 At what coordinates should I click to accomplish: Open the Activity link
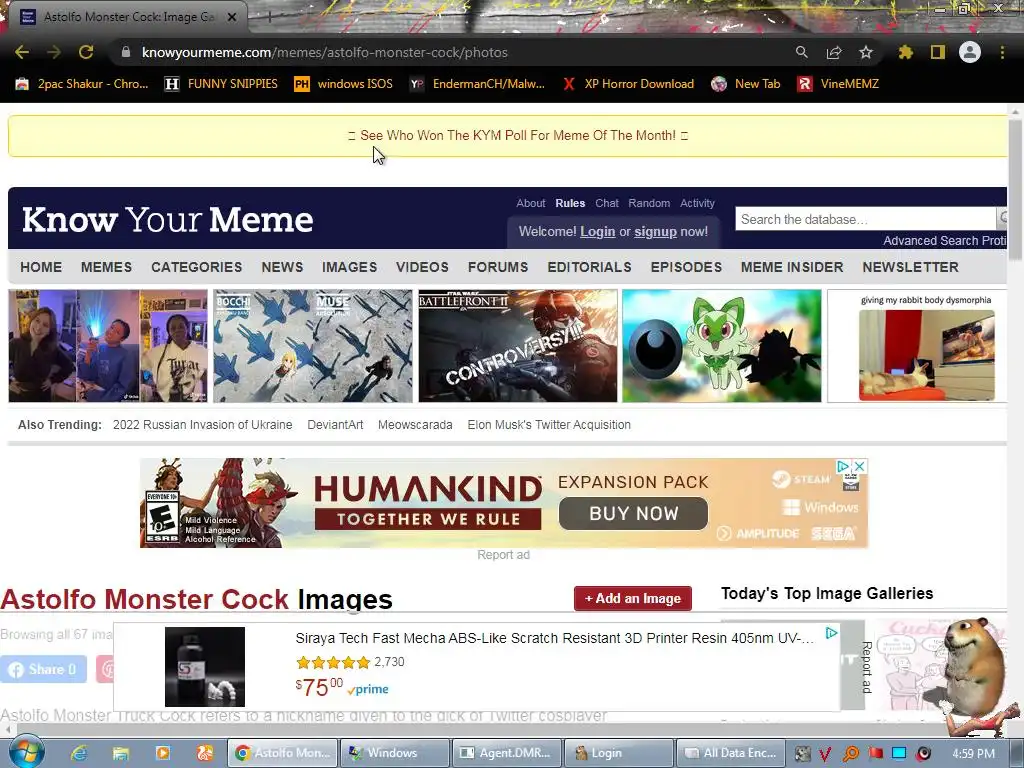coord(697,203)
